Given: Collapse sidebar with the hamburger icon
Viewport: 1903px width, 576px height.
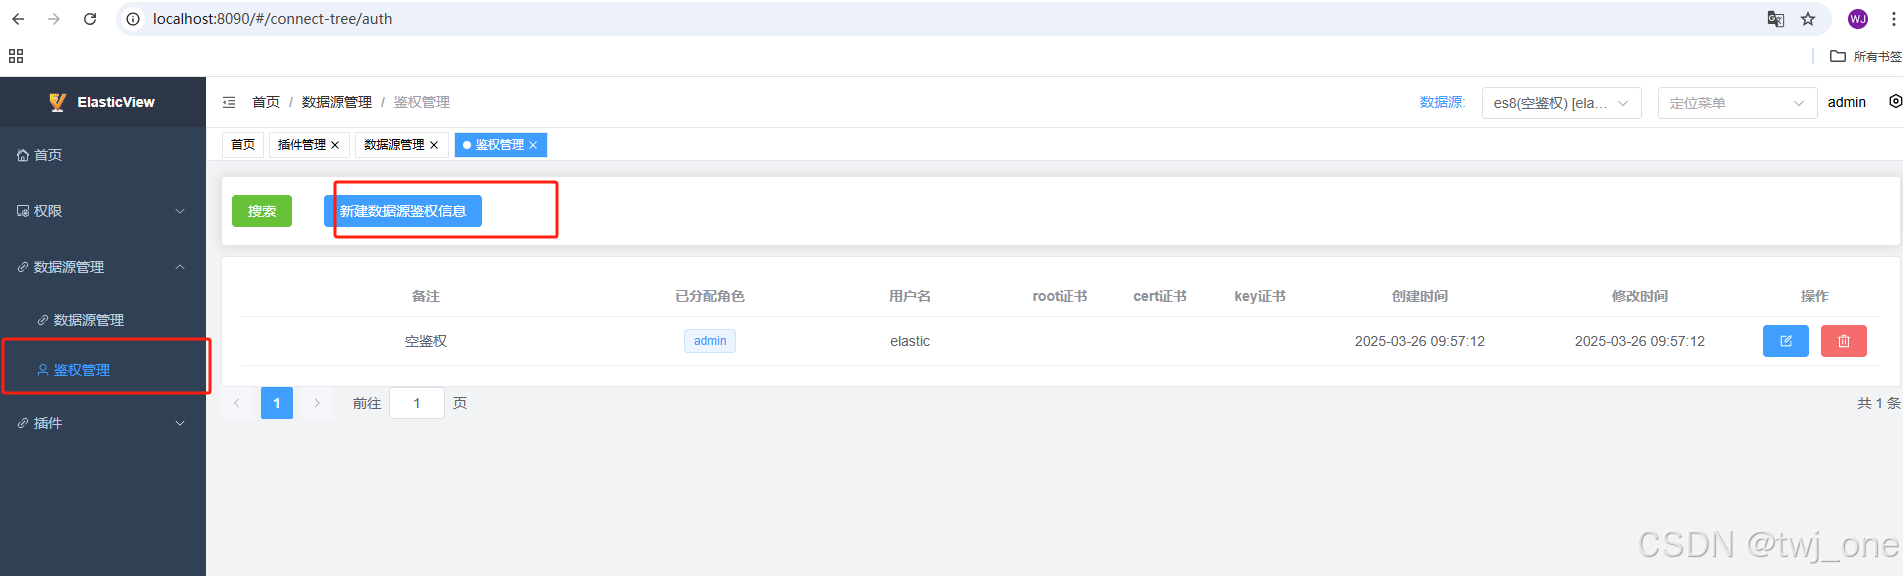Looking at the screenshot, I should tap(229, 102).
